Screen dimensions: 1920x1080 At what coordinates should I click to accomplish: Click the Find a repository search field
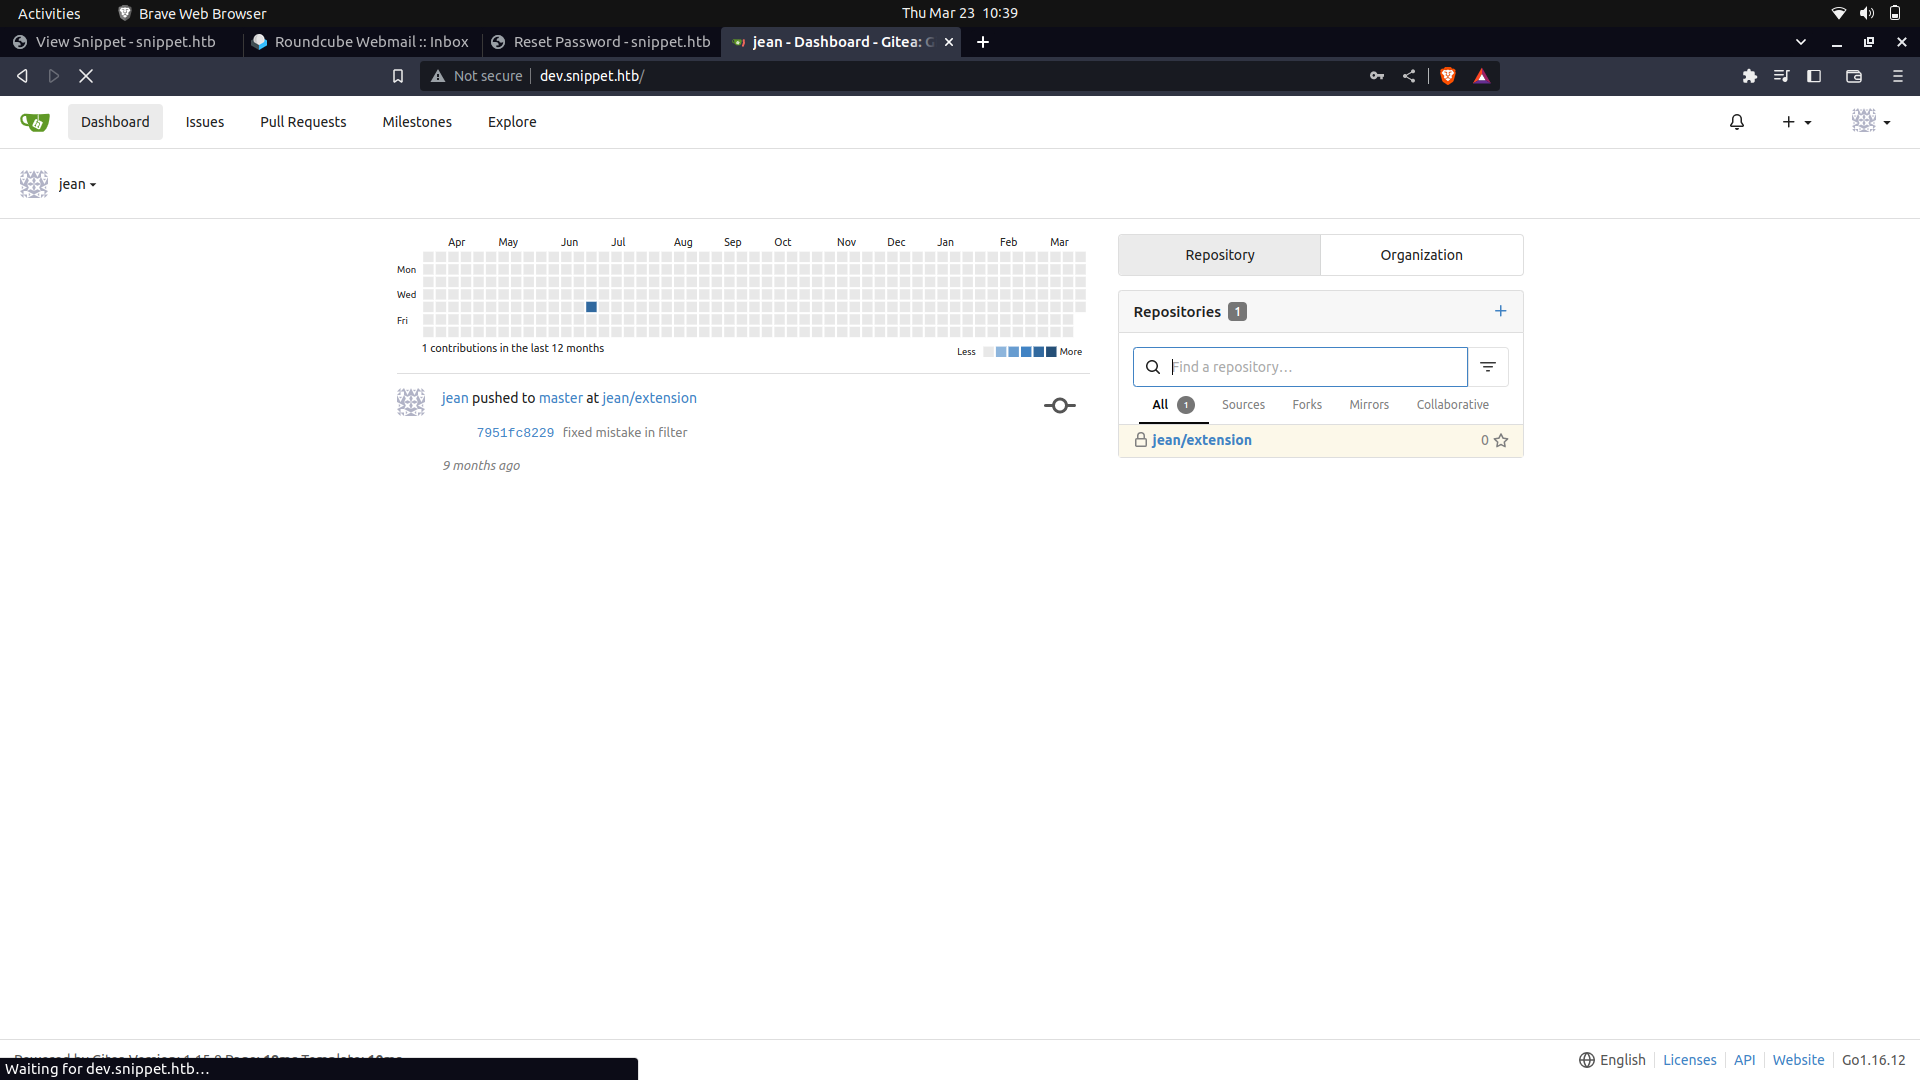tap(1300, 366)
